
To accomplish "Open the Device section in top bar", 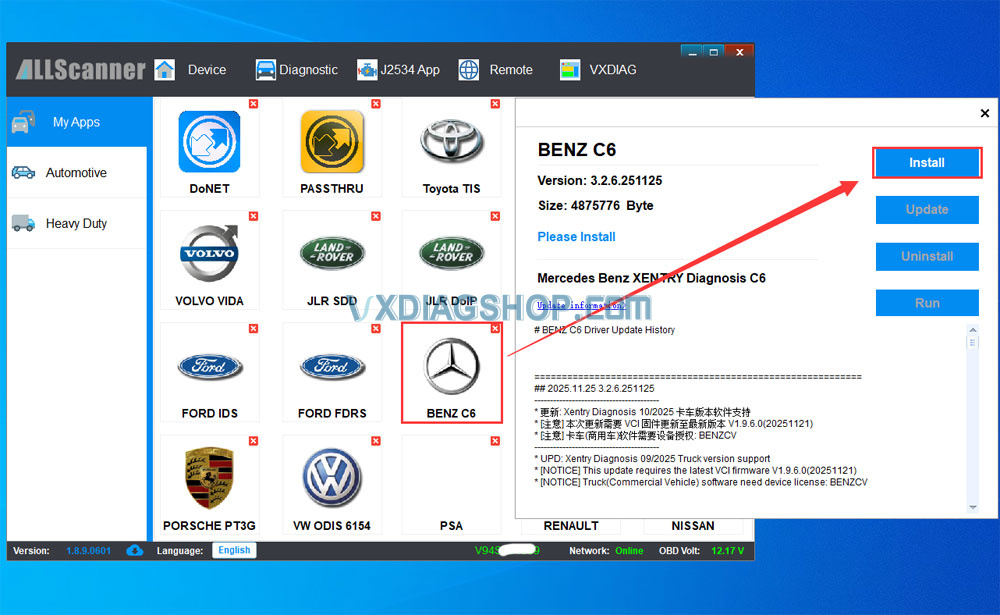I will [x=196, y=69].
